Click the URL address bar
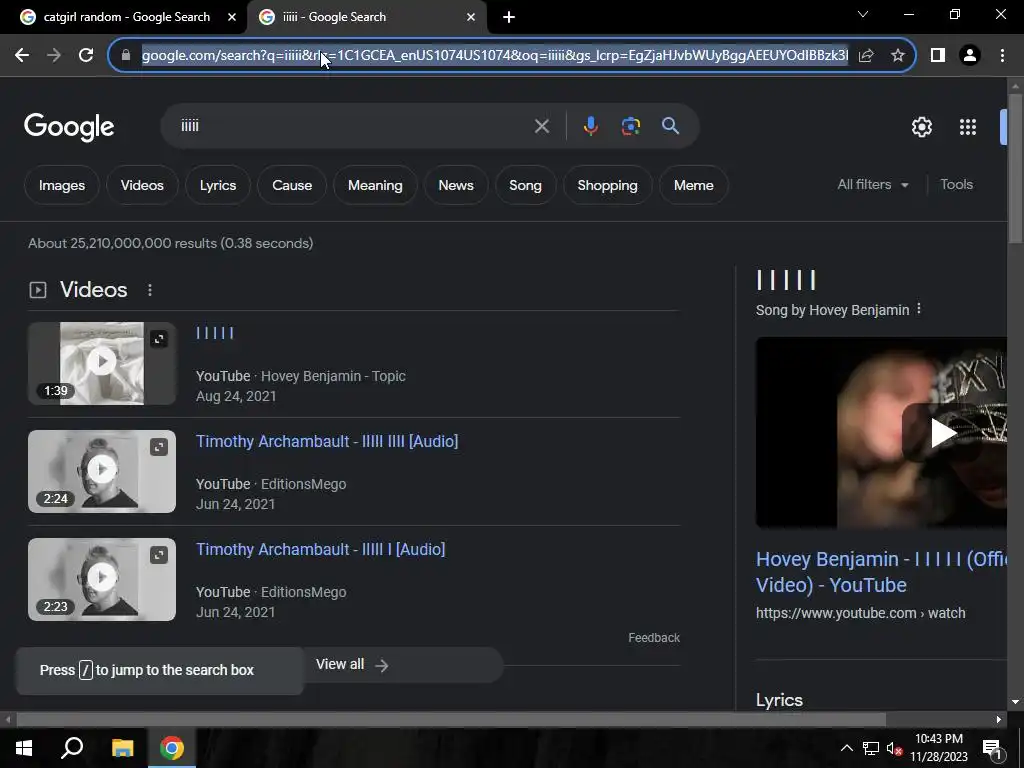This screenshot has height=768, width=1024. coord(494,56)
